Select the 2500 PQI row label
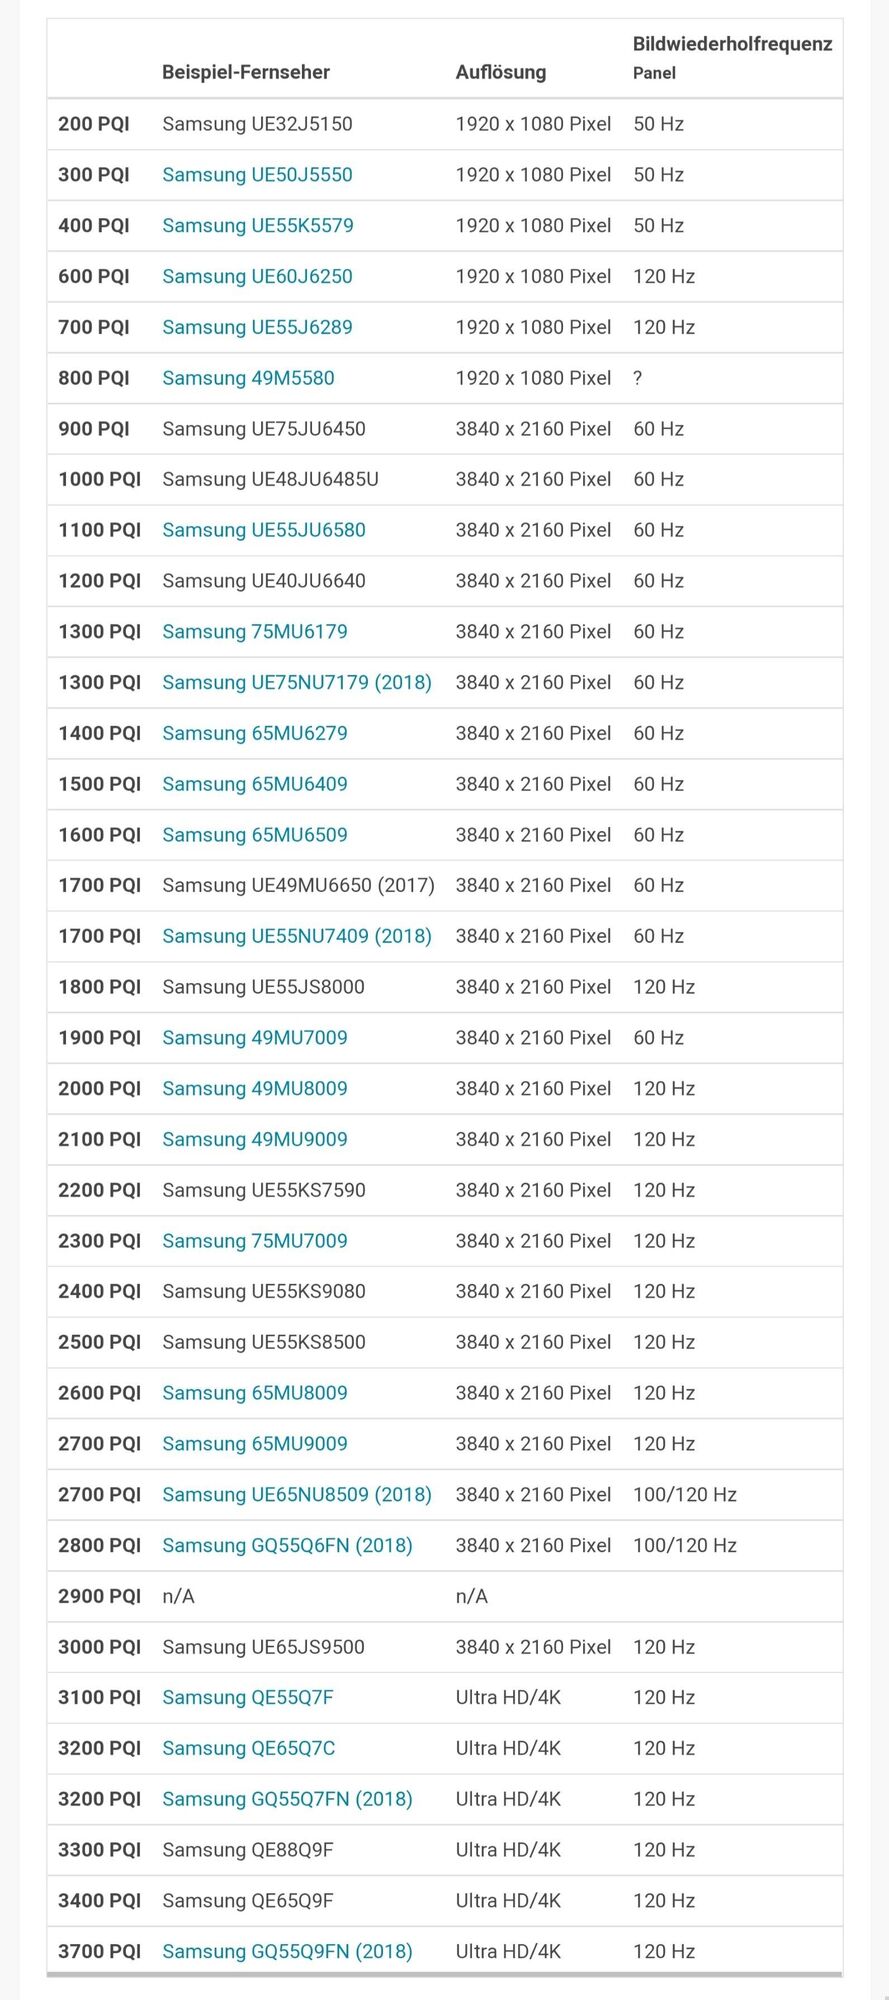 pos(100,1342)
